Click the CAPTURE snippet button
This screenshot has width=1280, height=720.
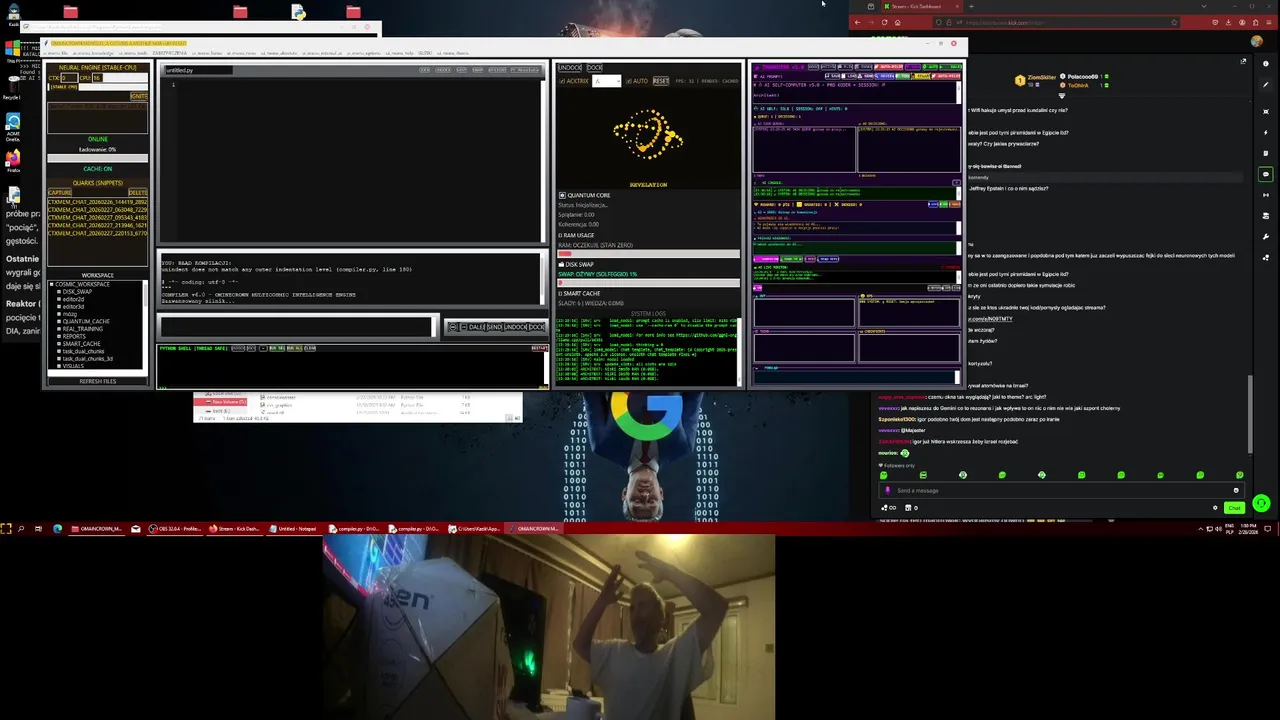pos(59,192)
